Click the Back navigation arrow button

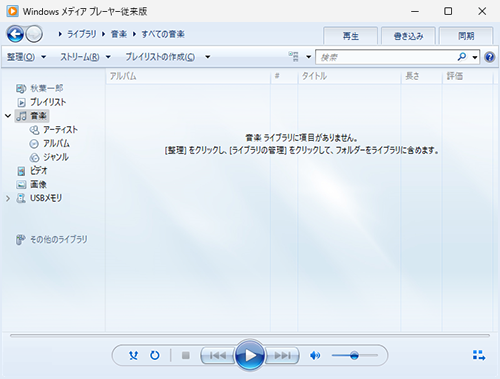(x=15, y=34)
